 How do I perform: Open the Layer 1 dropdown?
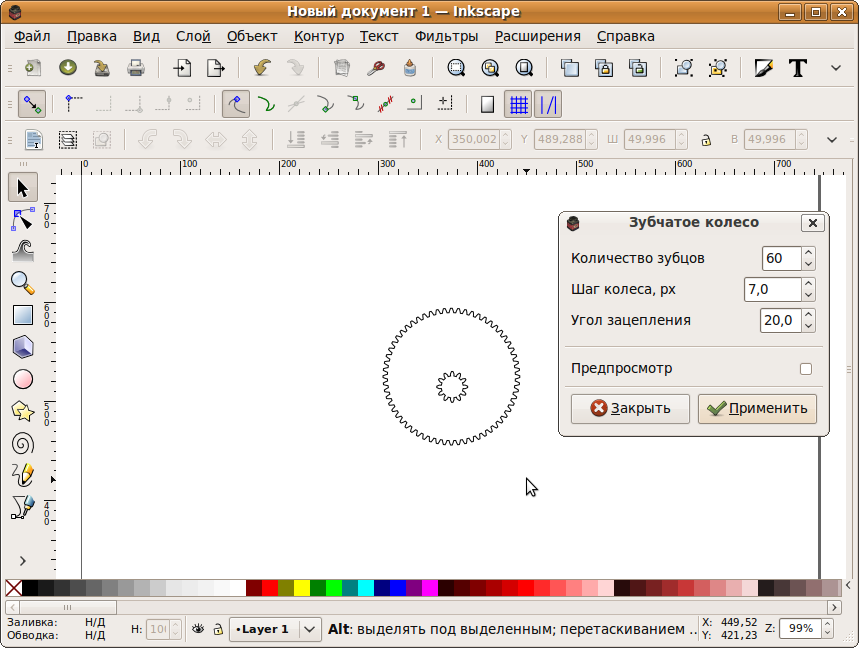pos(275,629)
